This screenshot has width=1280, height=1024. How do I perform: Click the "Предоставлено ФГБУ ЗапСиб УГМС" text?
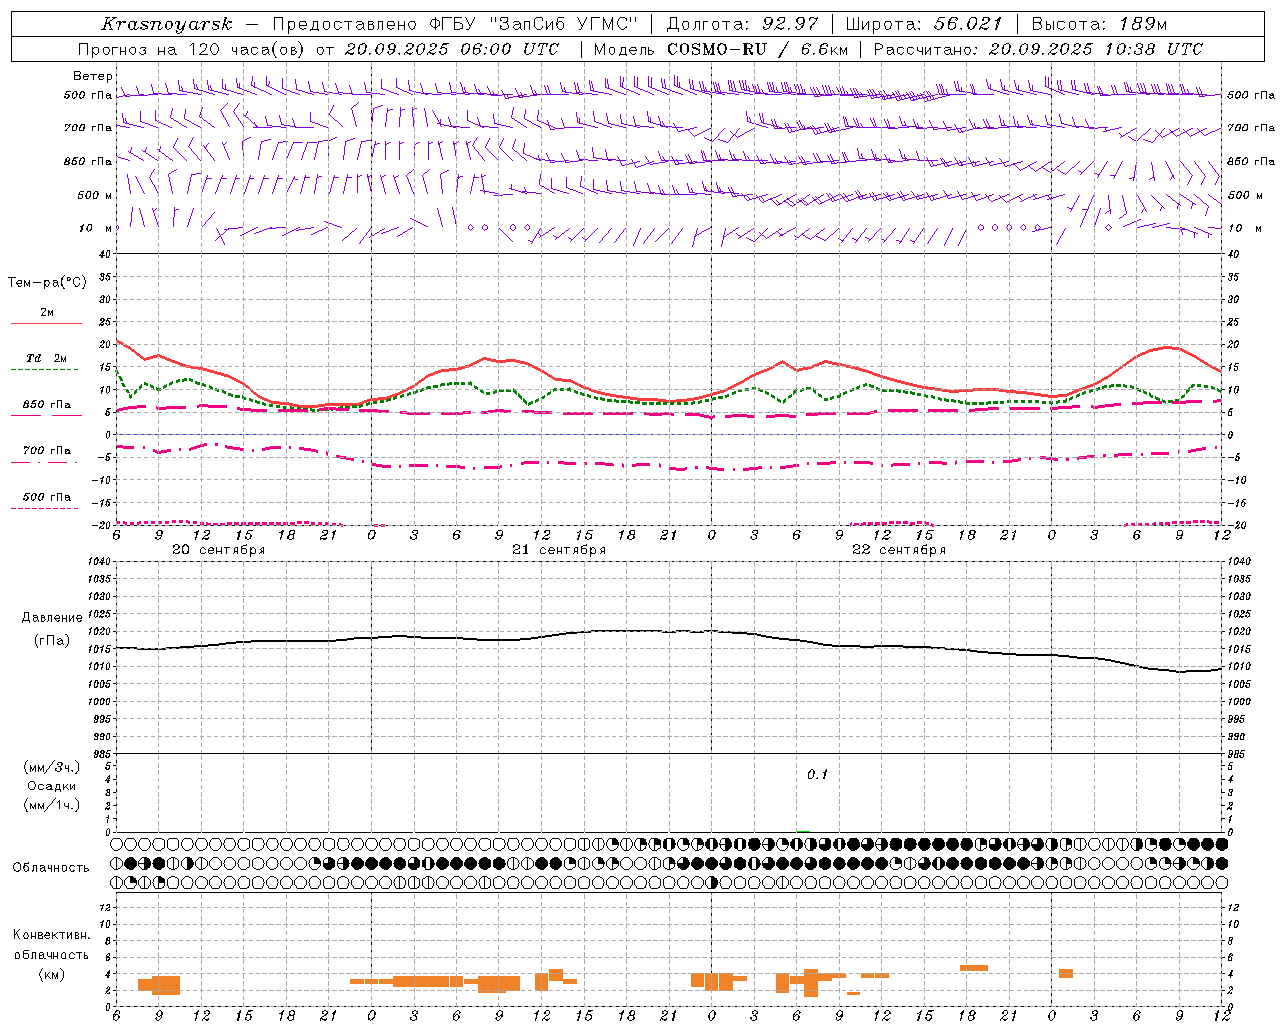coord(455,24)
